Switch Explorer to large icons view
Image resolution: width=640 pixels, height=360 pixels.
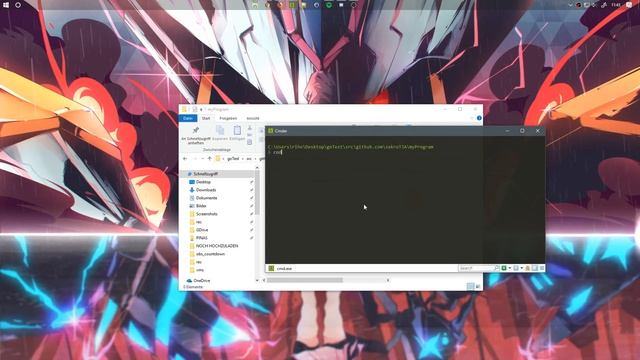pos(478,287)
